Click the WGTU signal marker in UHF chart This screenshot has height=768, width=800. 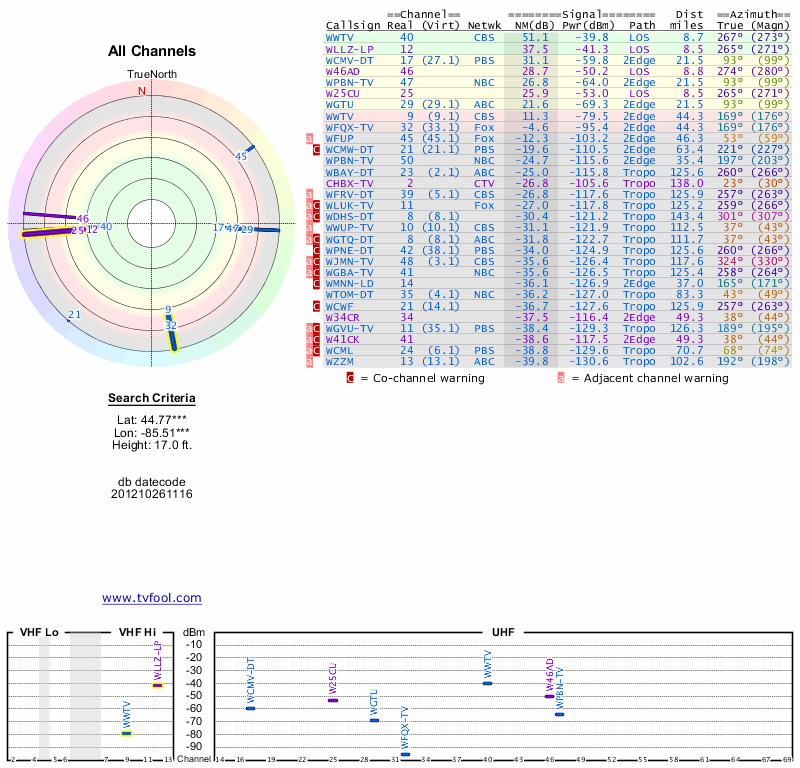(x=374, y=720)
